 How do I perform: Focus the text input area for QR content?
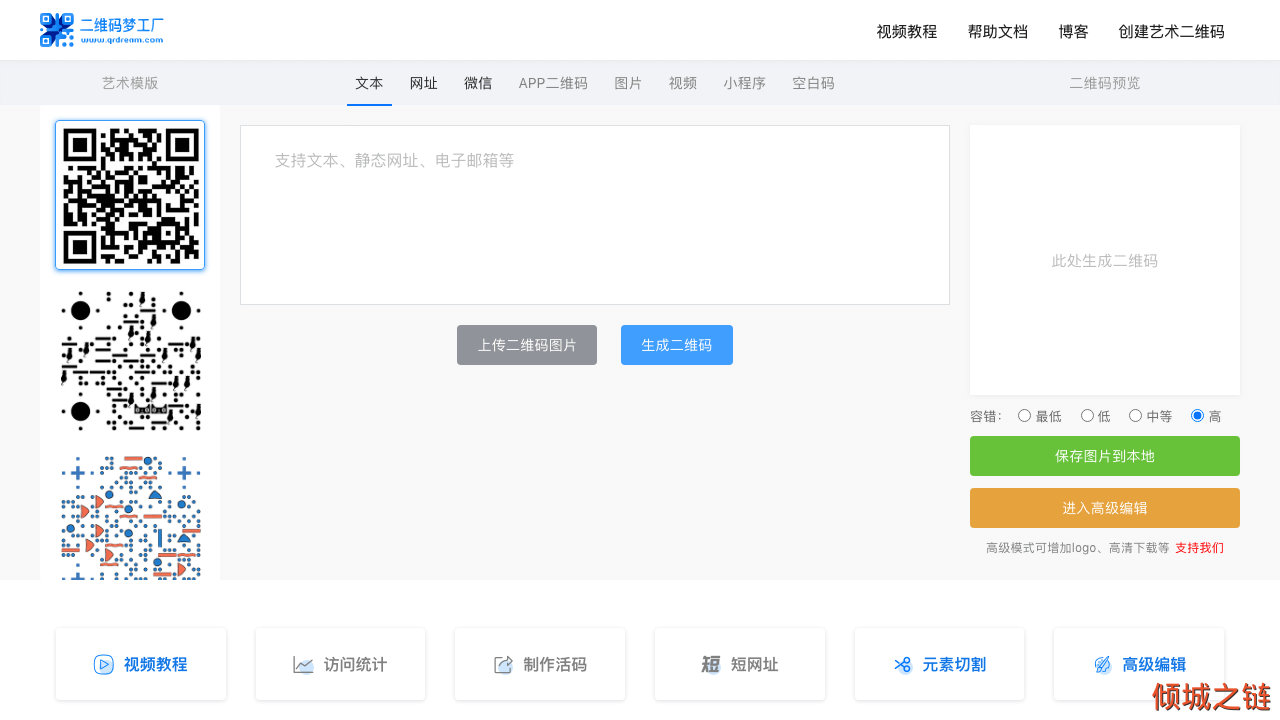[595, 215]
